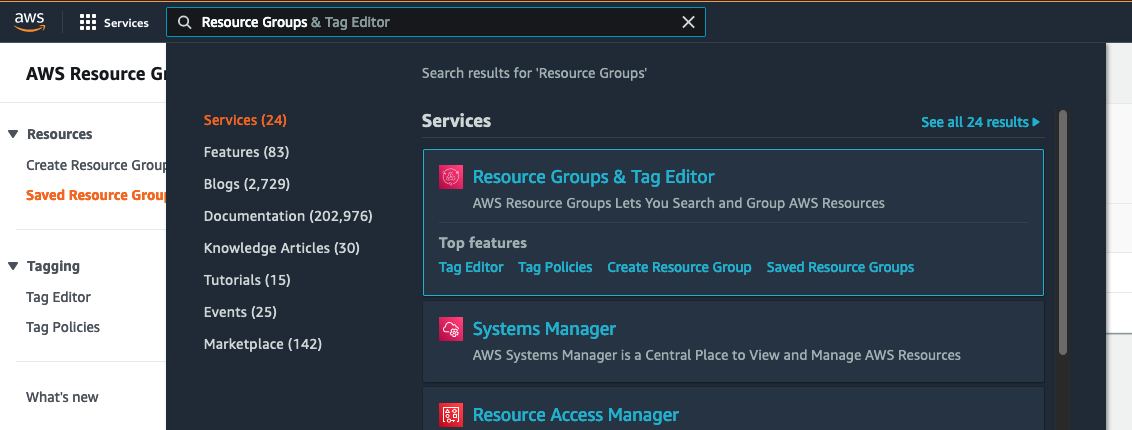Click the search results vertical scrollbar
The image size is (1132, 430).
click(x=1063, y=230)
